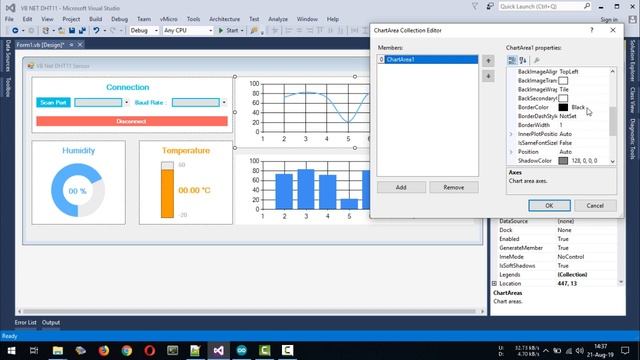Launch Firefox from the taskbar
The height and width of the screenshot is (360, 640).
coord(104,351)
